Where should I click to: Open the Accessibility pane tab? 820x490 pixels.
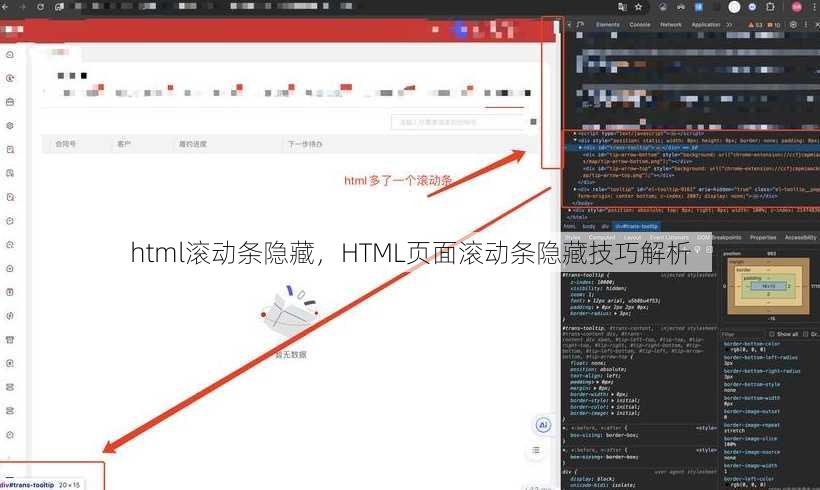[x=800, y=237]
